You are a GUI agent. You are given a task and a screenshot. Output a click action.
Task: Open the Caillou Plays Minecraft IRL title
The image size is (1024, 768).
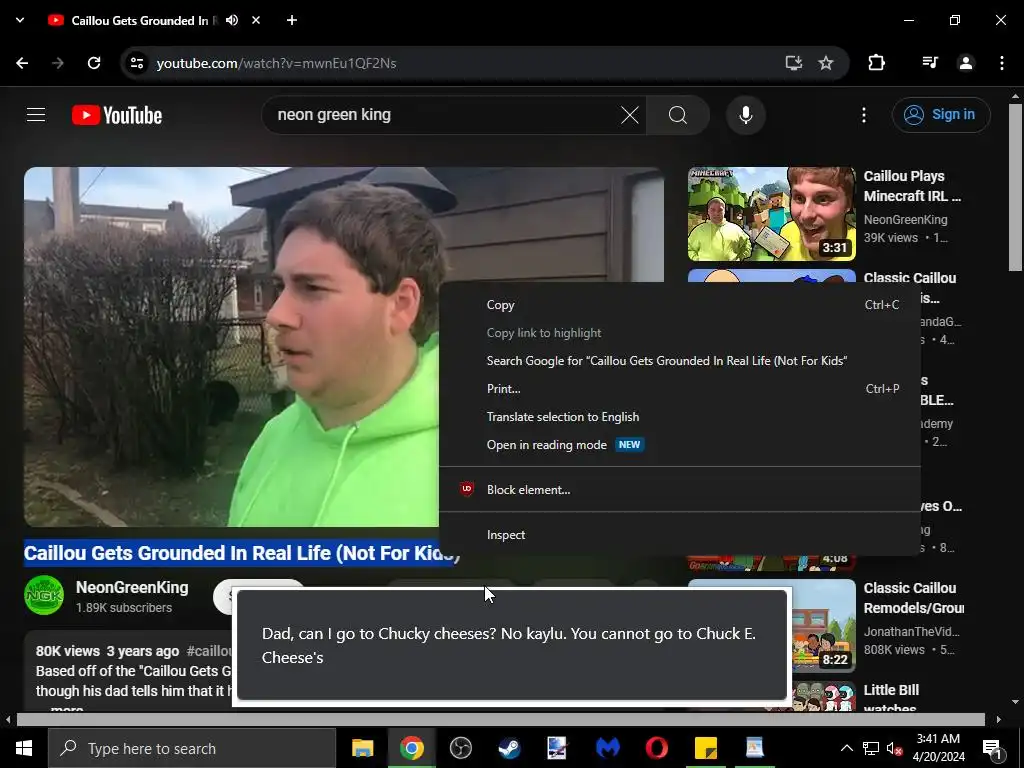(912, 186)
